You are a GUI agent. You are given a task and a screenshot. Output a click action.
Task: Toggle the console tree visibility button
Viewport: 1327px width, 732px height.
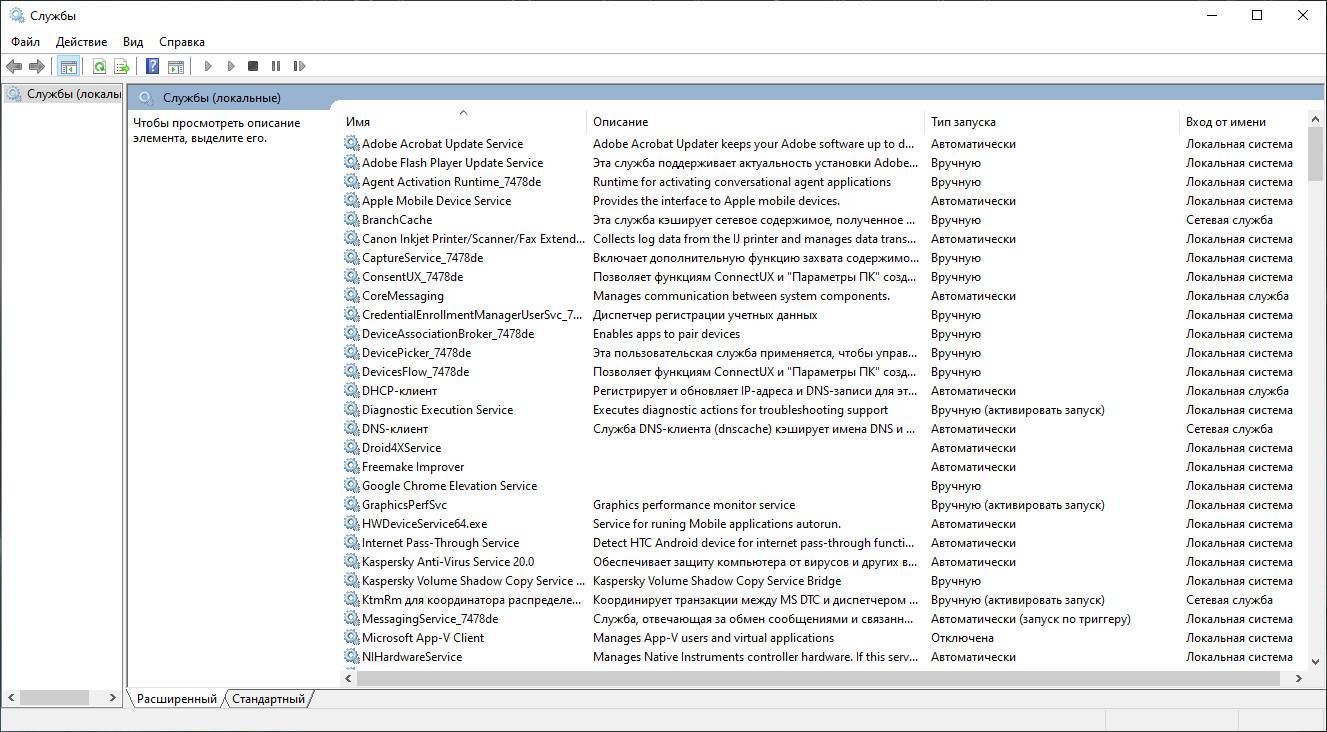69,66
